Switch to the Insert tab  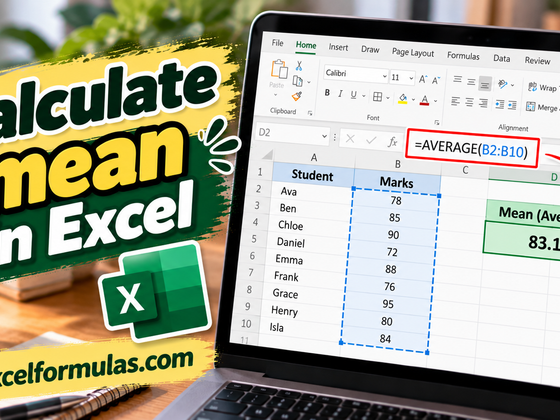click(338, 47)
